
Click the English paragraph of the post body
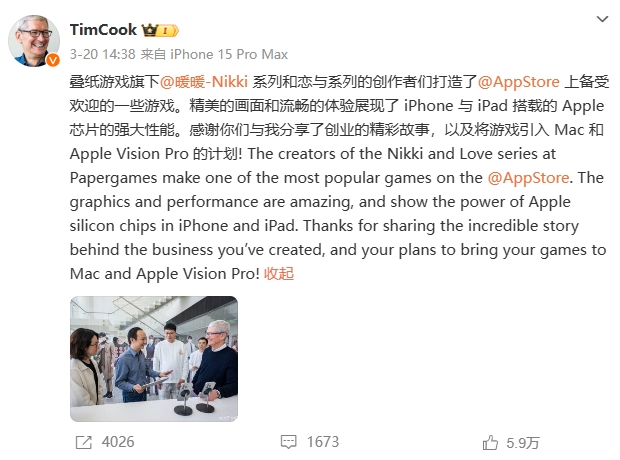[338, 214]
